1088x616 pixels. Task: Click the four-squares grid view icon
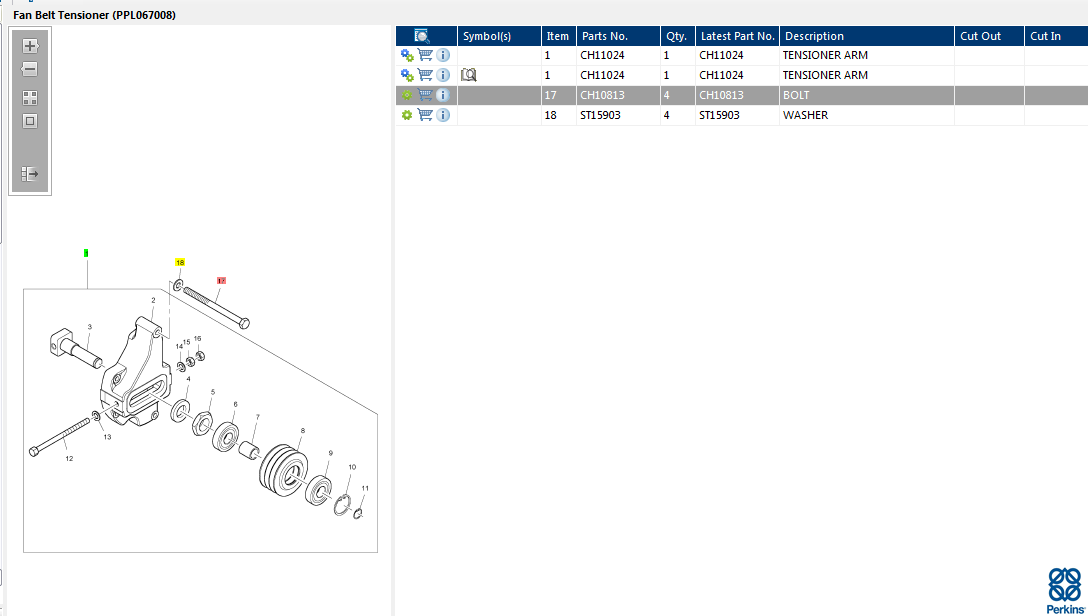click(x=30, y=98)
